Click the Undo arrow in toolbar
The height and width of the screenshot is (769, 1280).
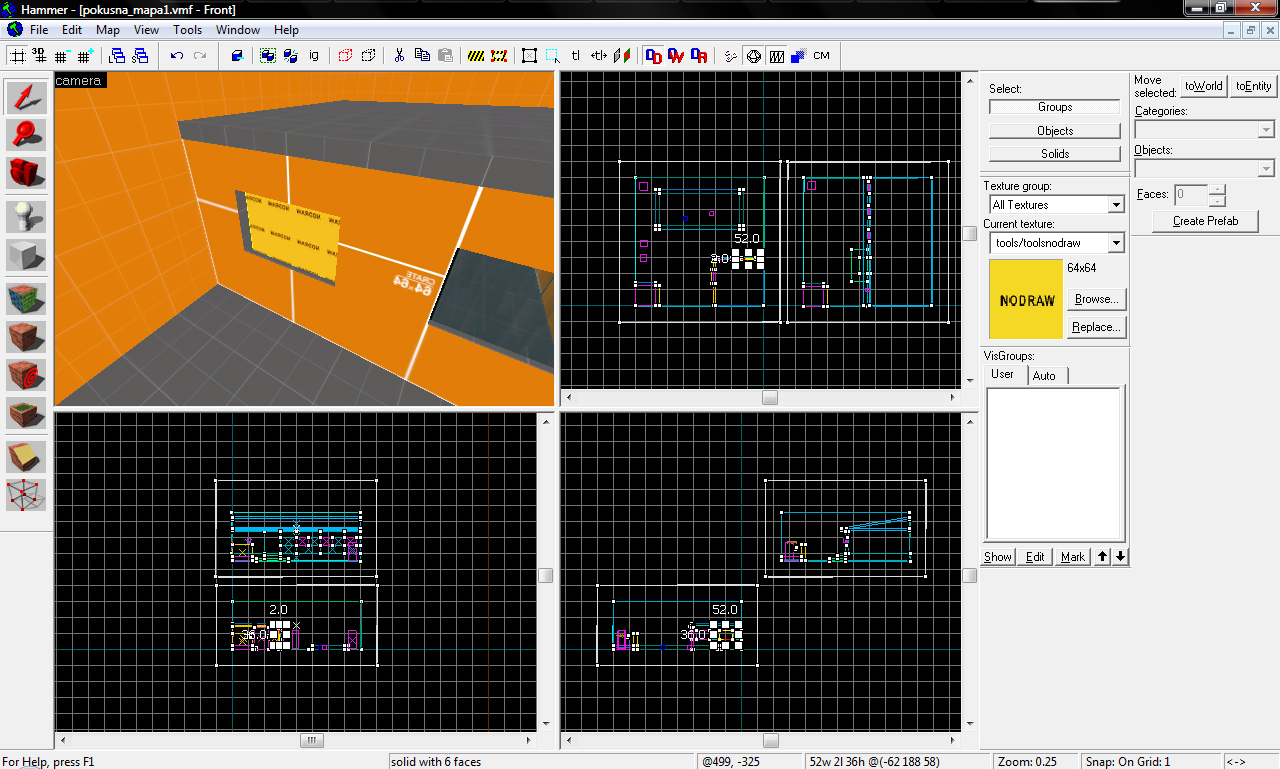177,56
